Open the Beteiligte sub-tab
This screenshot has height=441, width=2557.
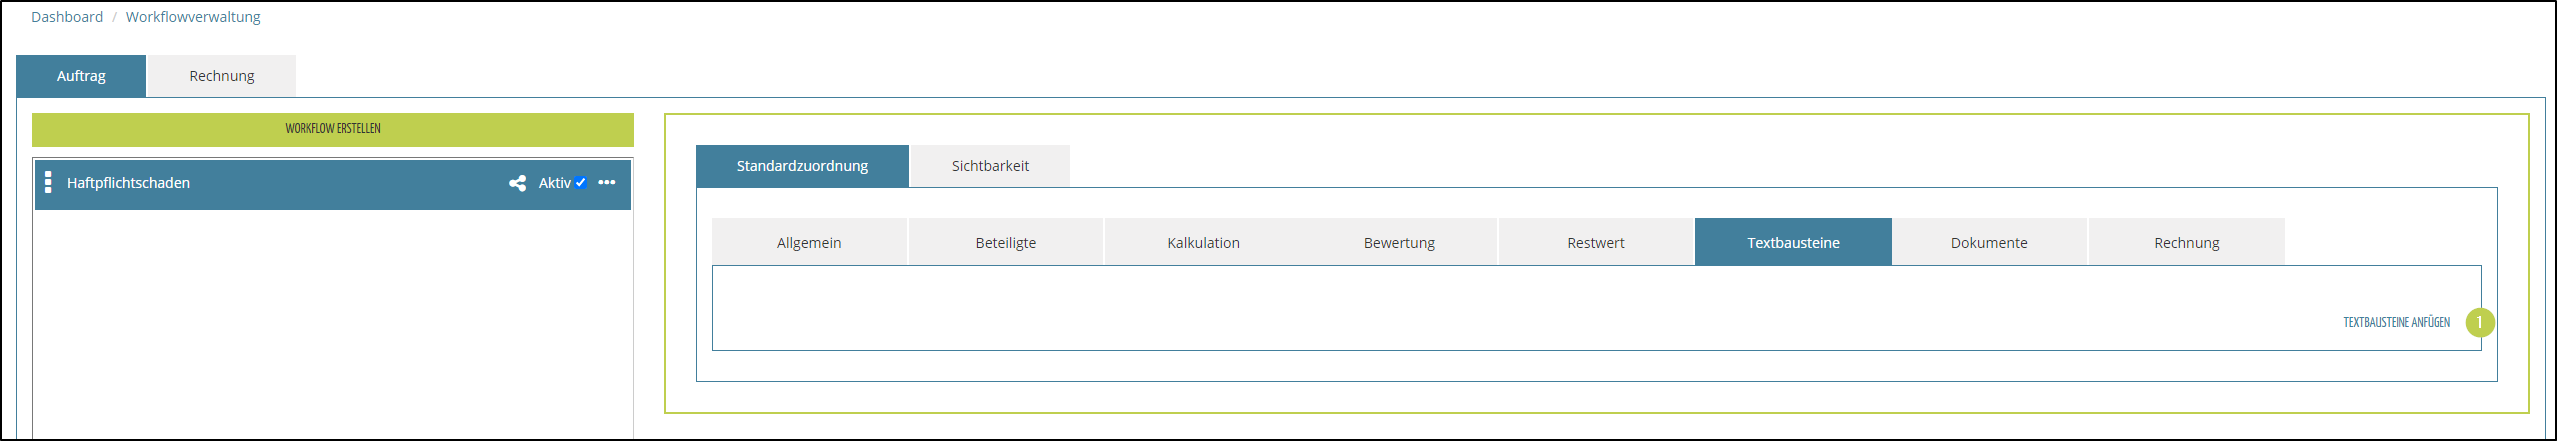pyautogui.click(x=1006, y=243)
